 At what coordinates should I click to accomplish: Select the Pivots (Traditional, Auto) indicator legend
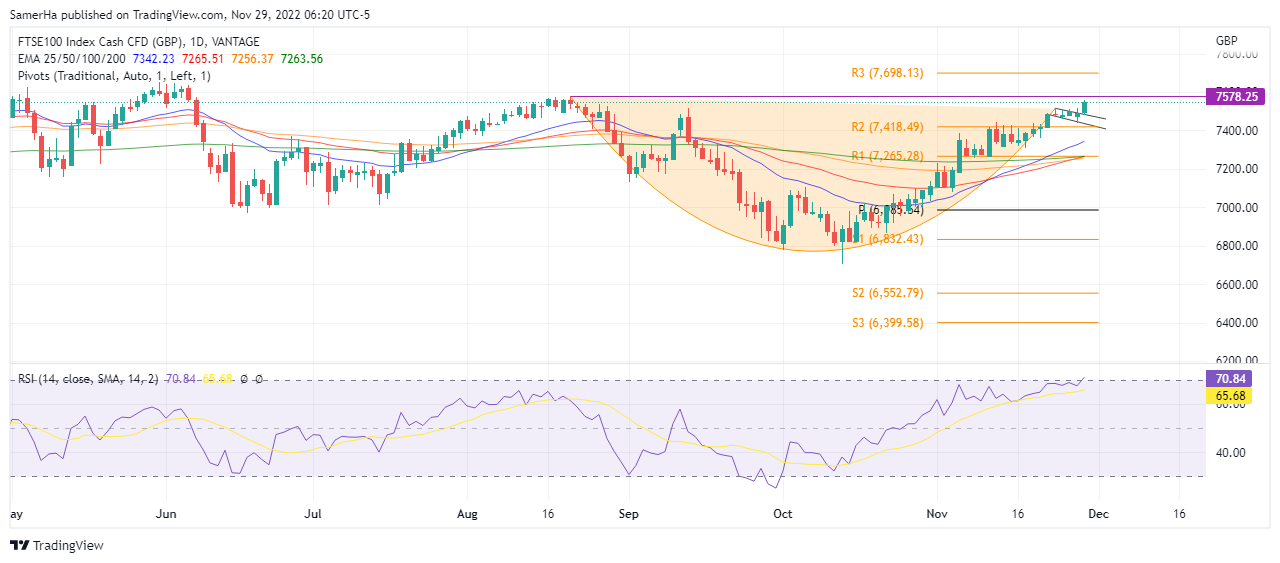(x=114, y=77)
